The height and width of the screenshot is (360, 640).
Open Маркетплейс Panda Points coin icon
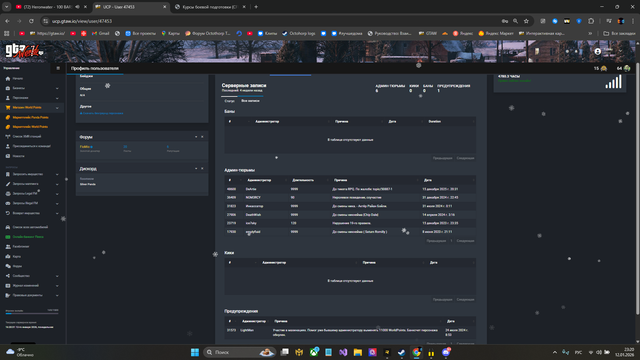coord(8,117)
